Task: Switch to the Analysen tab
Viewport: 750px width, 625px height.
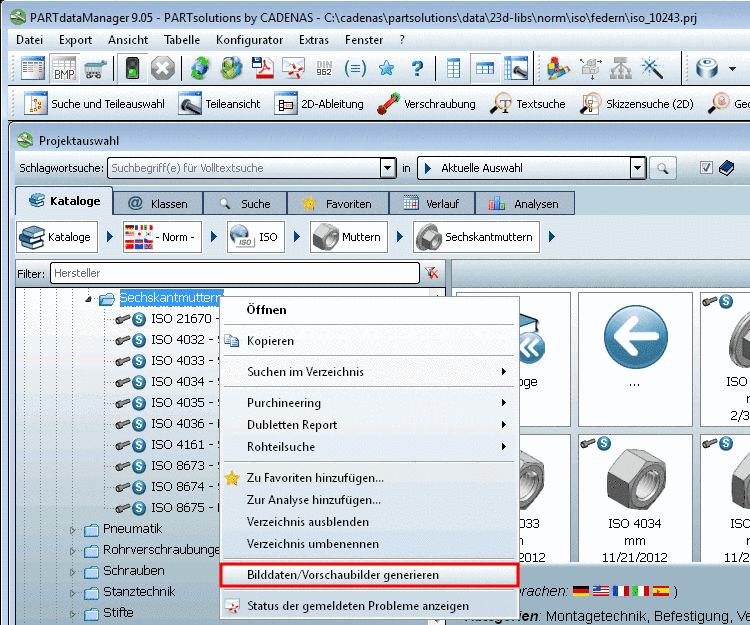Action: 525,204
